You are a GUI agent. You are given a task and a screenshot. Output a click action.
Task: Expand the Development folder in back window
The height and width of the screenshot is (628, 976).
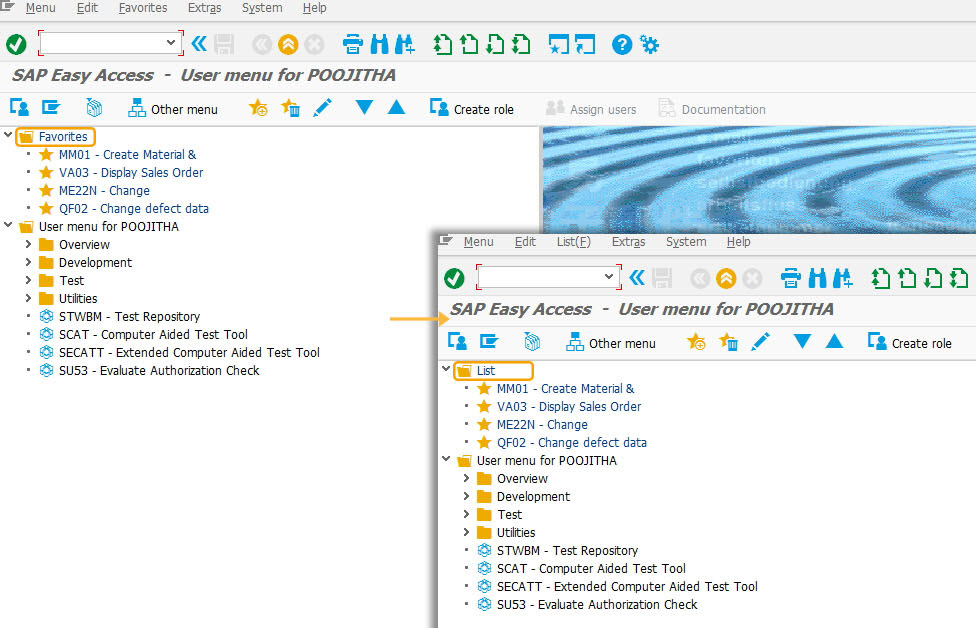coord(28,262)
